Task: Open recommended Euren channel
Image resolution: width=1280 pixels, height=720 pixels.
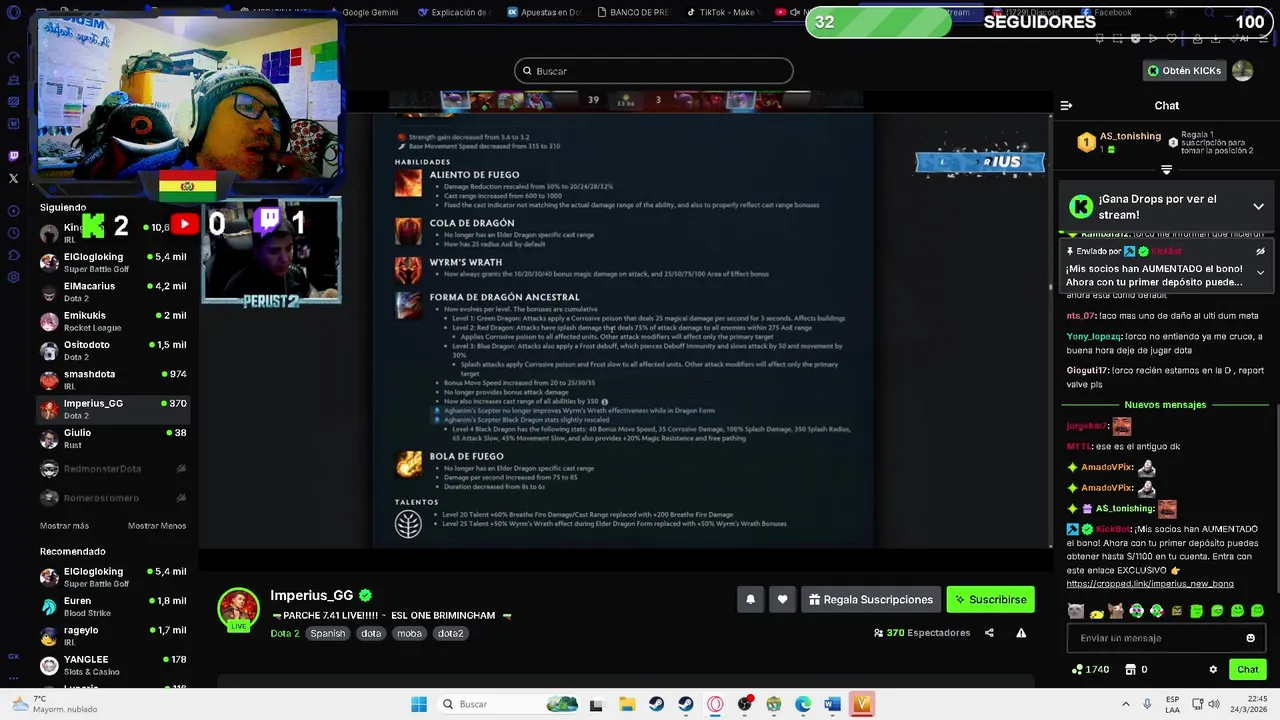Action: click(x=113, y=606)
